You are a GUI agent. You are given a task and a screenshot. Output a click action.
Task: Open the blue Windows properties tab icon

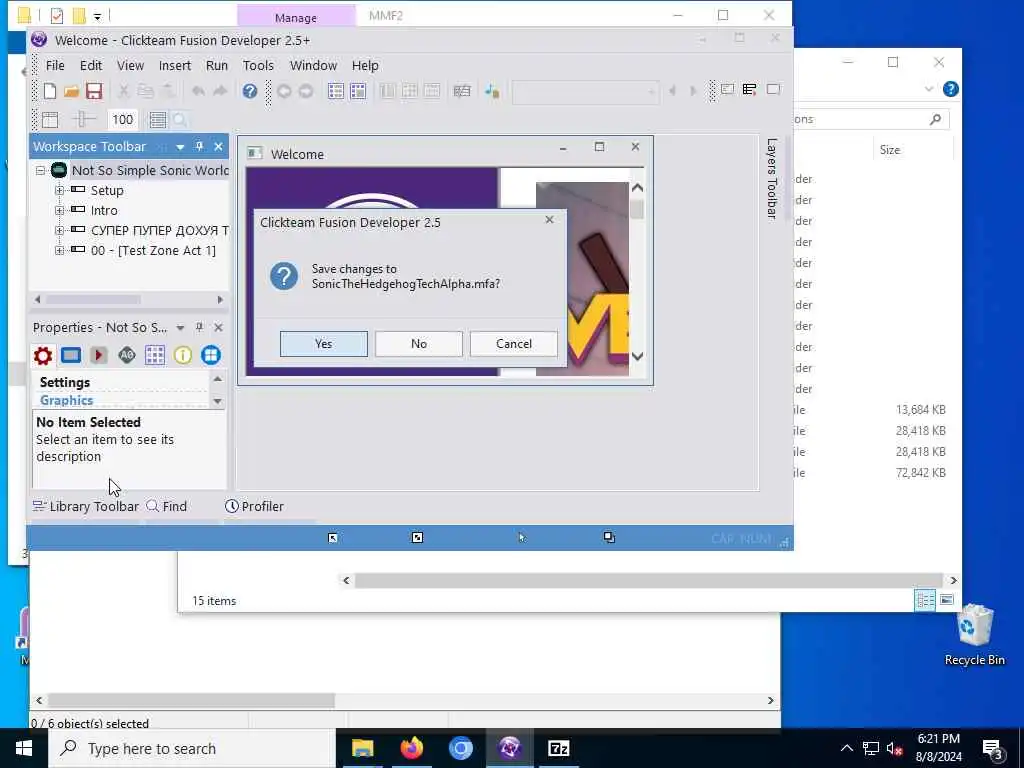tap(210, 355)
